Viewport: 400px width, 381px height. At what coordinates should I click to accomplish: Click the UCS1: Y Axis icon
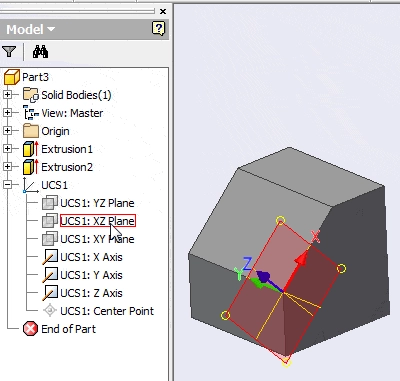50,275
